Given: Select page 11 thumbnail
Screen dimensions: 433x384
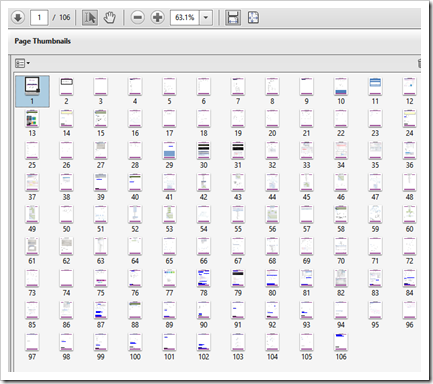Looking at the screenshot, I should 375,87.
